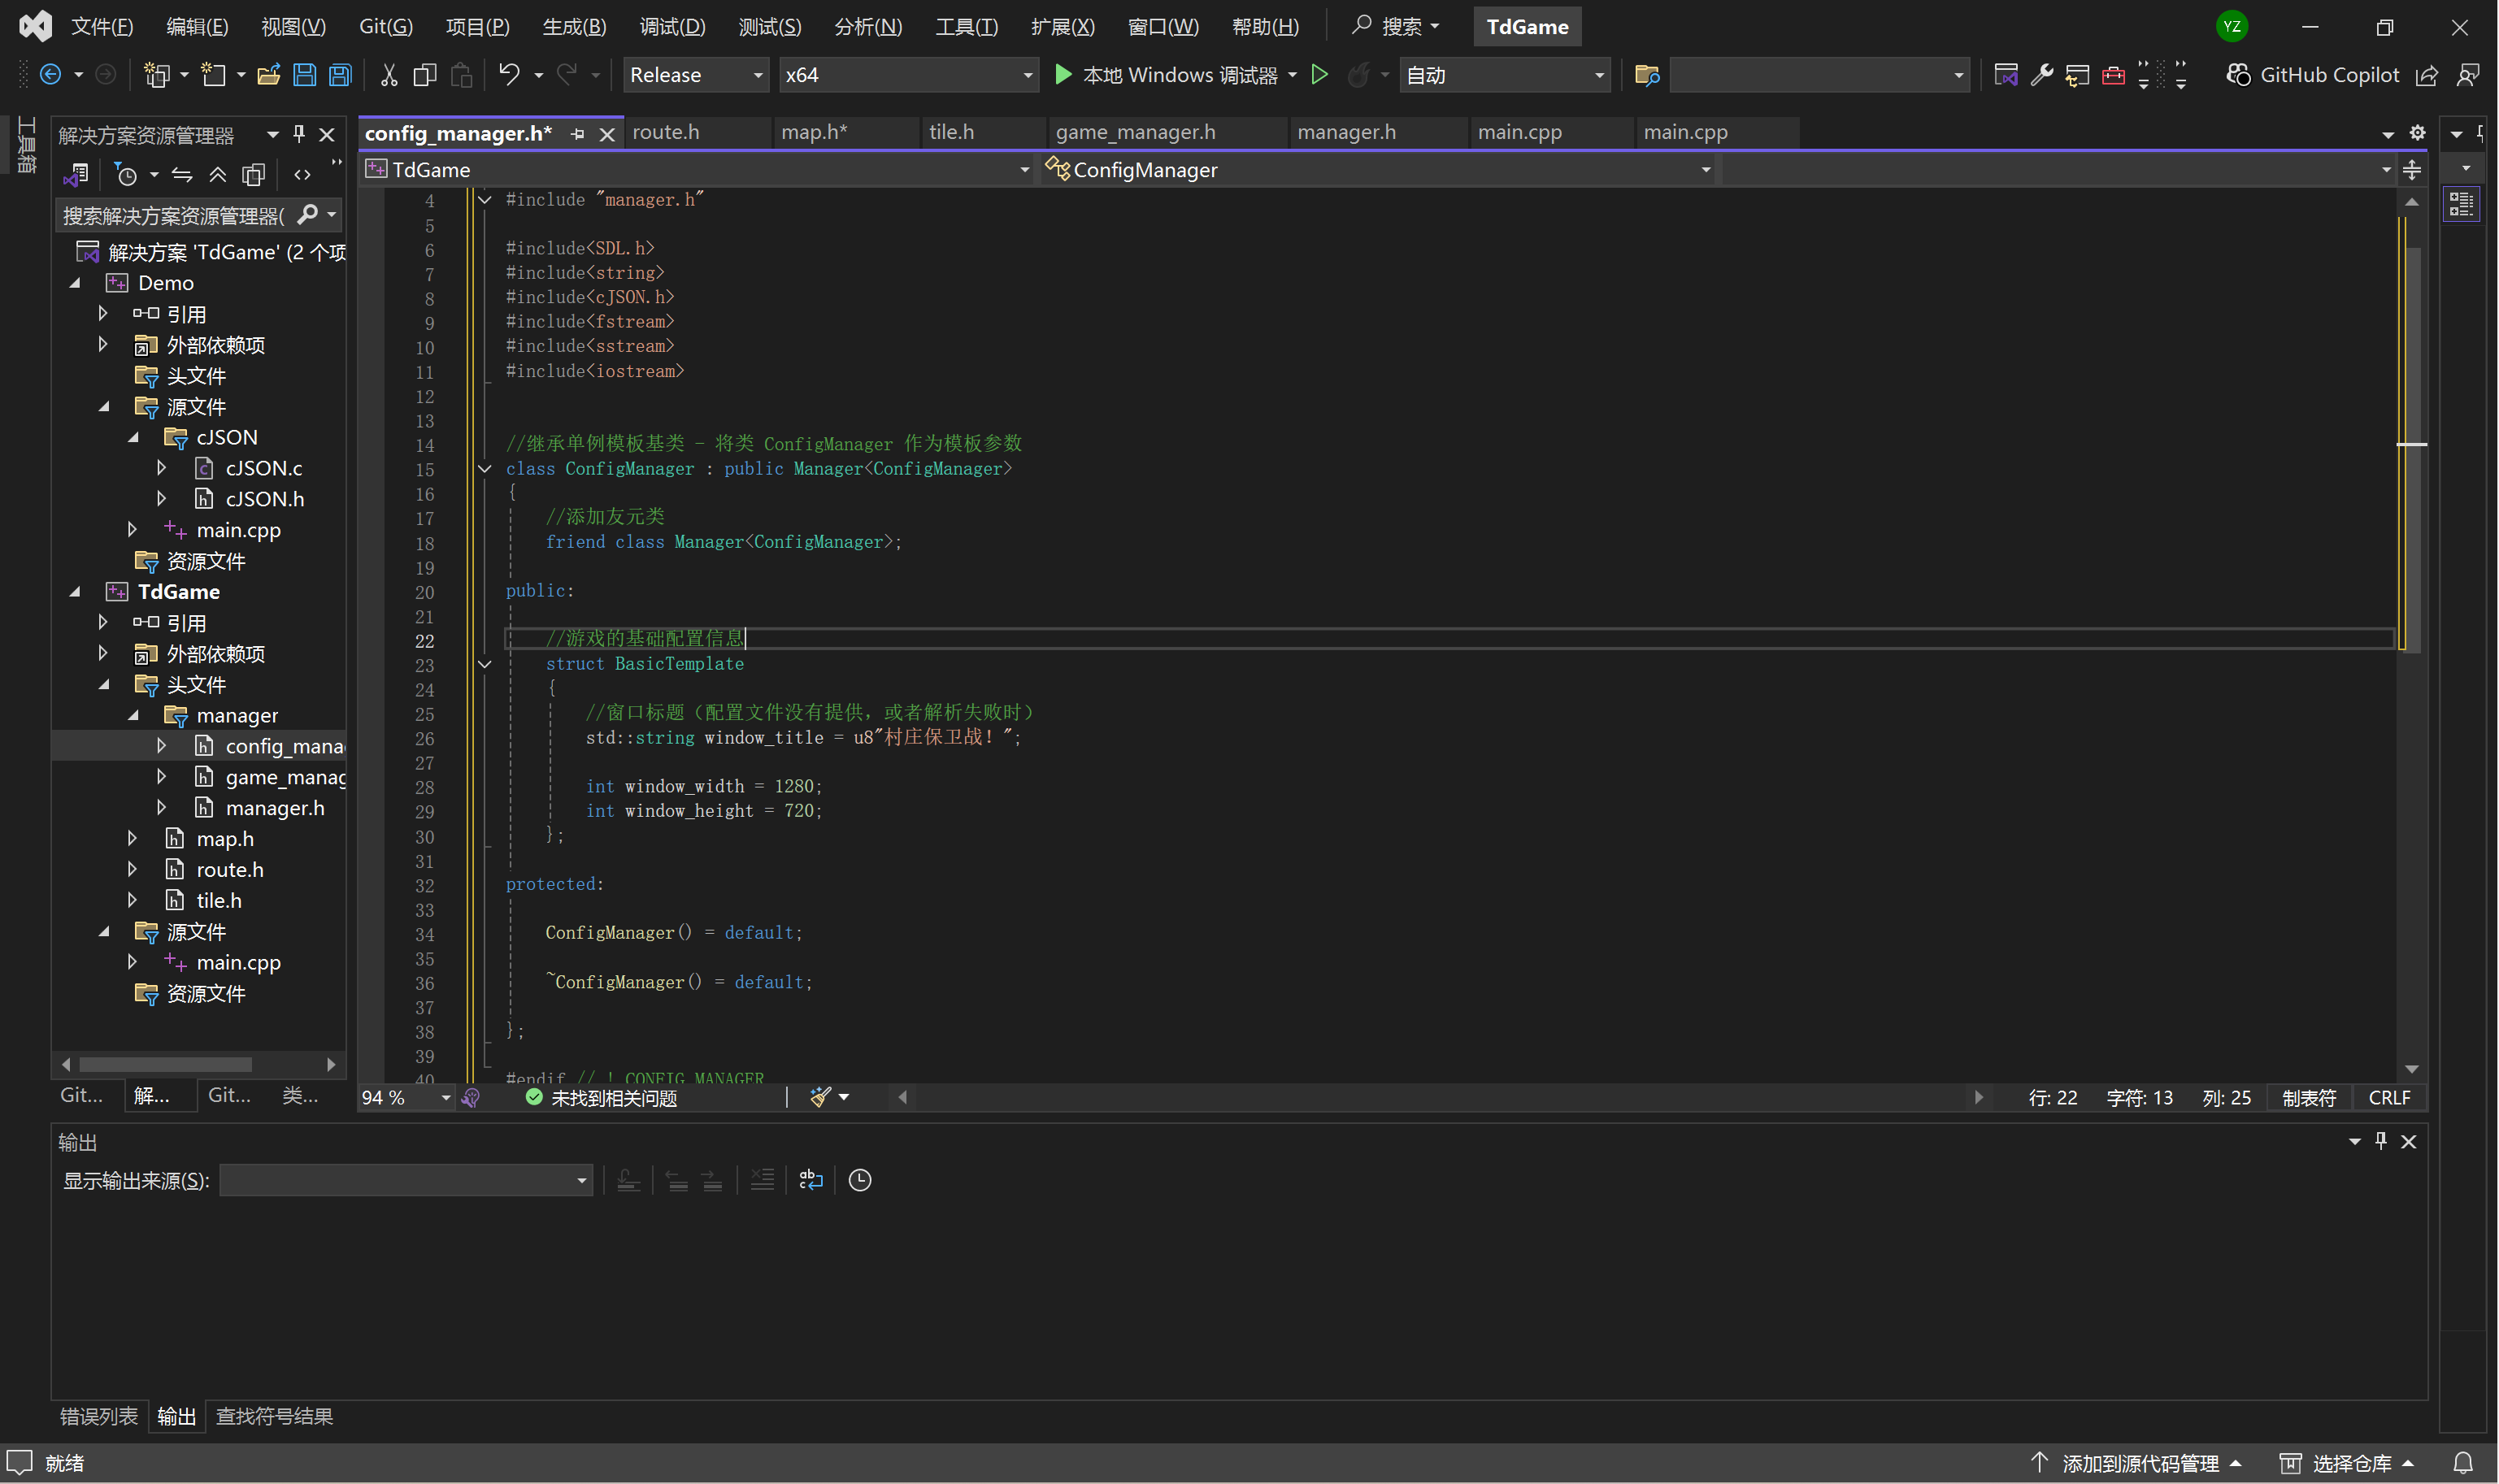This screenshot has height=1484, width=2499.
Task: Toggle pin on config_manager.h tab
Action: coord(578,133)
